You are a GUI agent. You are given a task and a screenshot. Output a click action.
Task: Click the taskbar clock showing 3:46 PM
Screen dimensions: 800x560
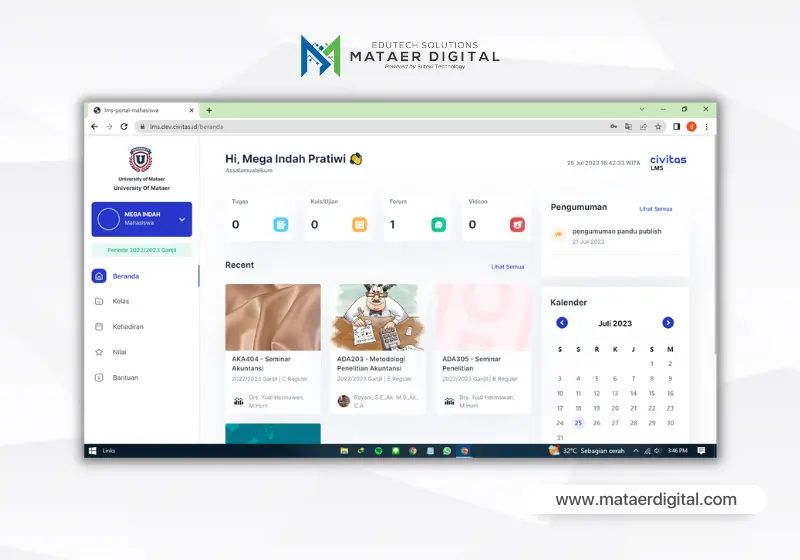point(678,451)
